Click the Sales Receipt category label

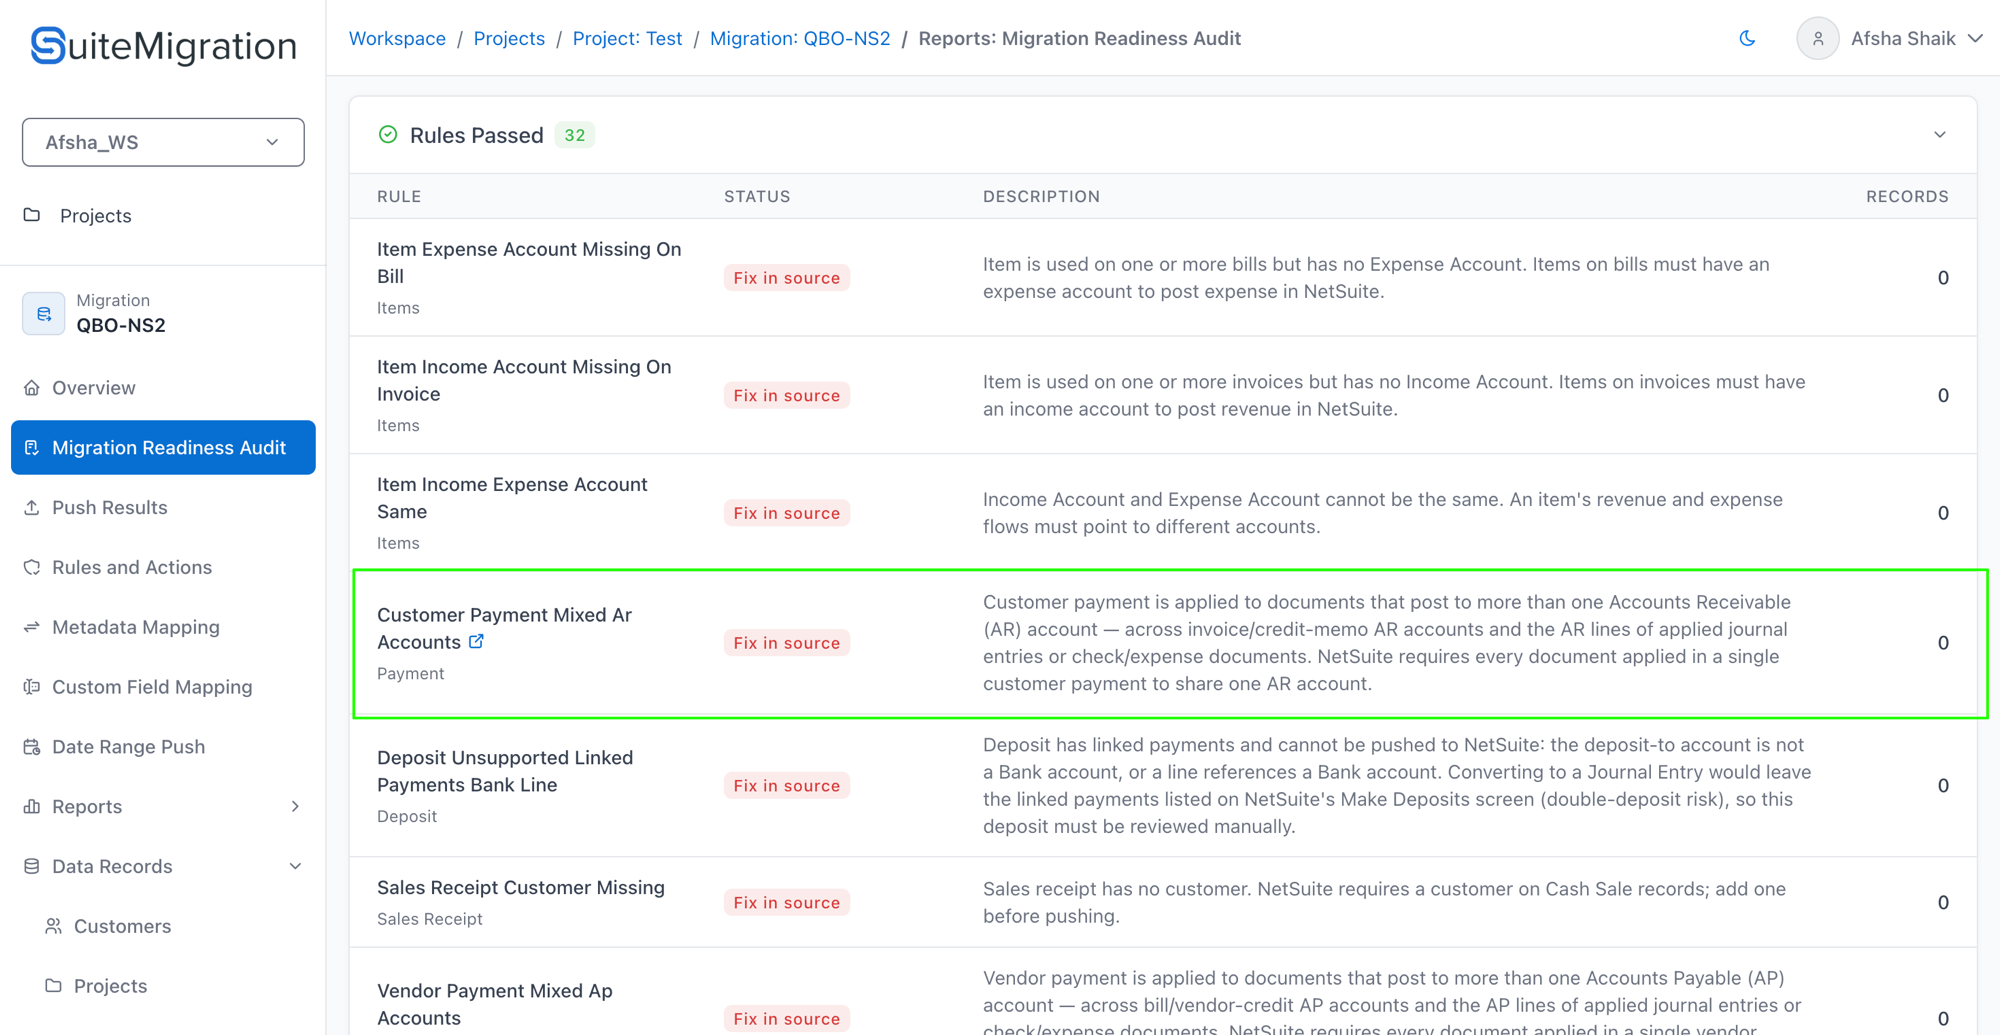point(430,918)
